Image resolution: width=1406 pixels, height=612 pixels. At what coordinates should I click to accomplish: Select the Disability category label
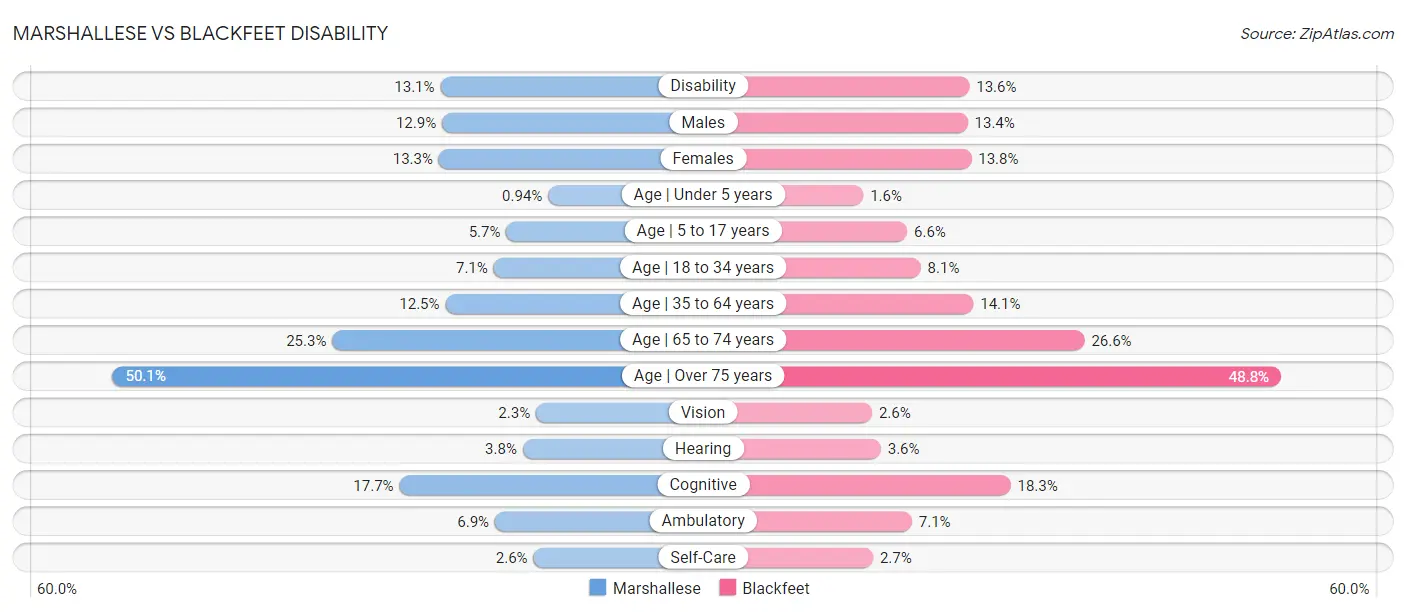pyautogui.click(x=703, y=86)
